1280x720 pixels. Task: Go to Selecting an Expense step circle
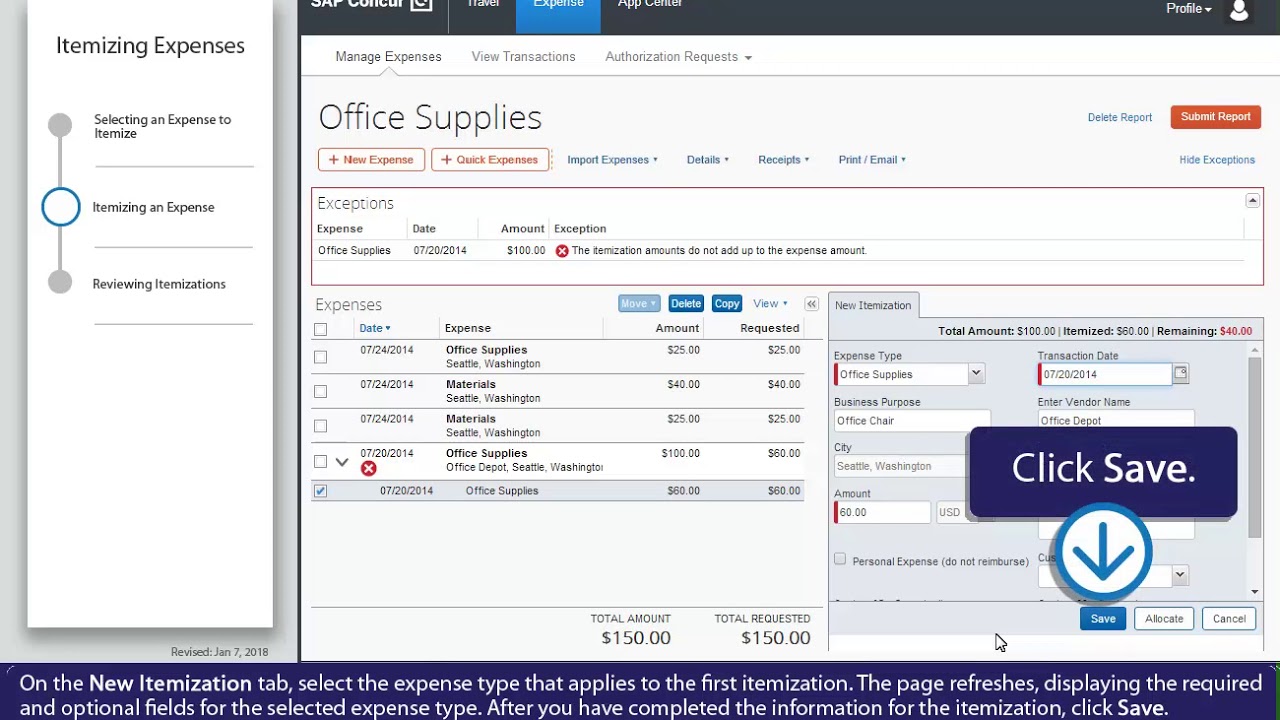[x=60, y=125]
